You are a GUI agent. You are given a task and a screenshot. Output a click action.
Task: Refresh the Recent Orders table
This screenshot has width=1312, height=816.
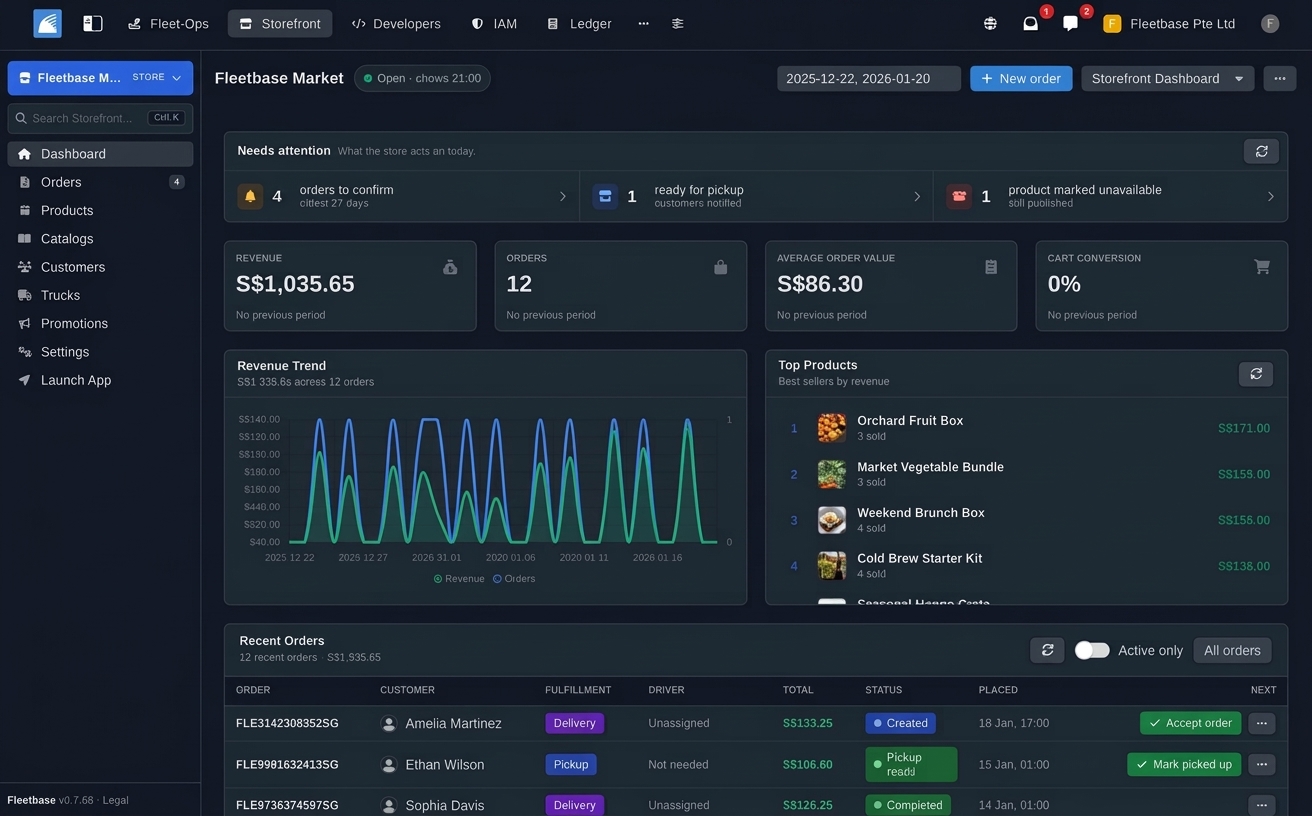[x=1047, y=650]
